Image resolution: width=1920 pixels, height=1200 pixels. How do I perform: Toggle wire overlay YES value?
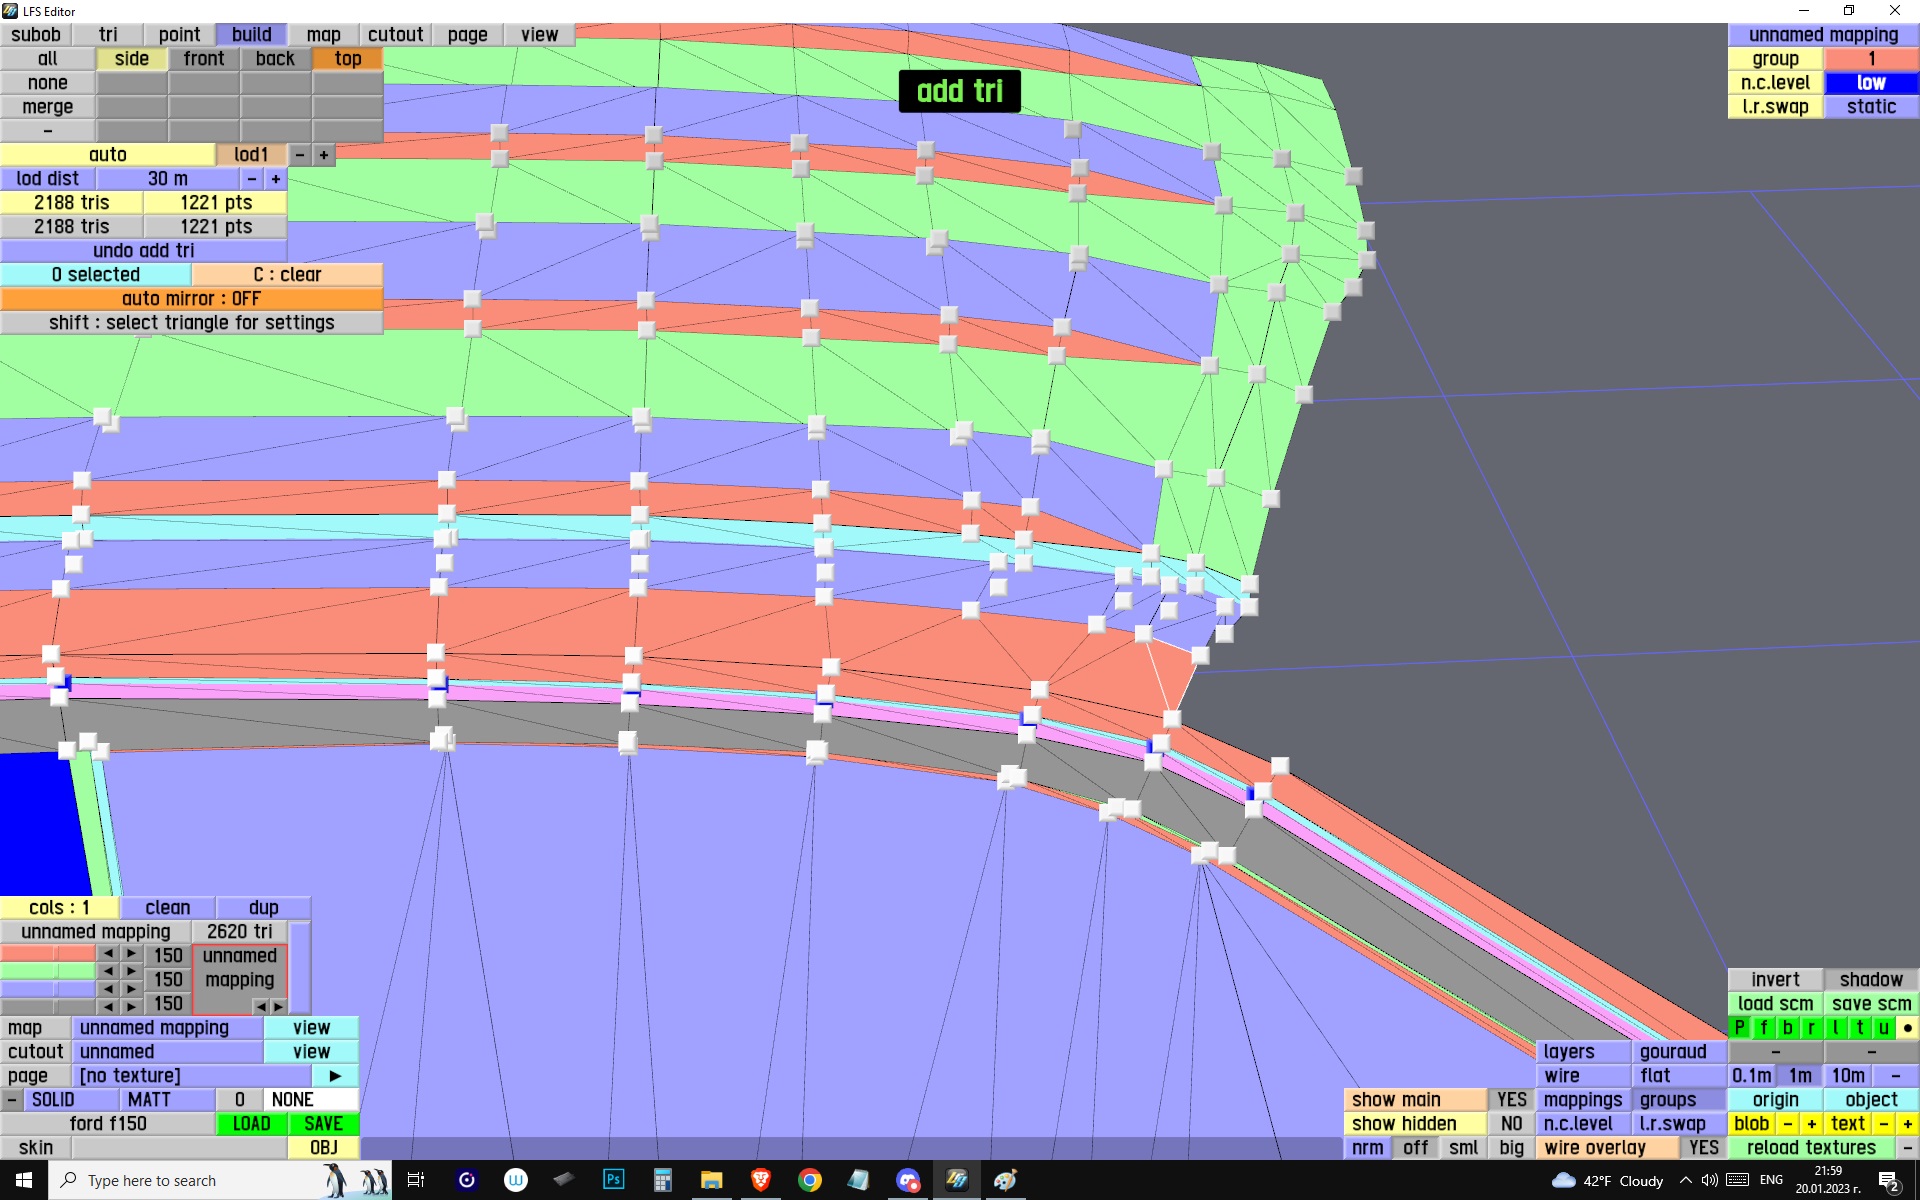[1703, 1147]
